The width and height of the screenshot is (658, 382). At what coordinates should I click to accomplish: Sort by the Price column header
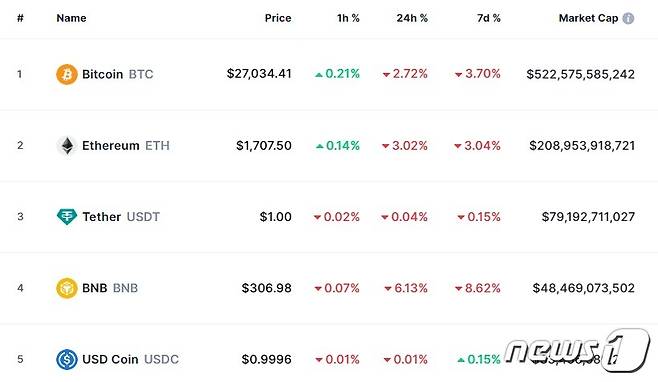(x=278, y=18)
